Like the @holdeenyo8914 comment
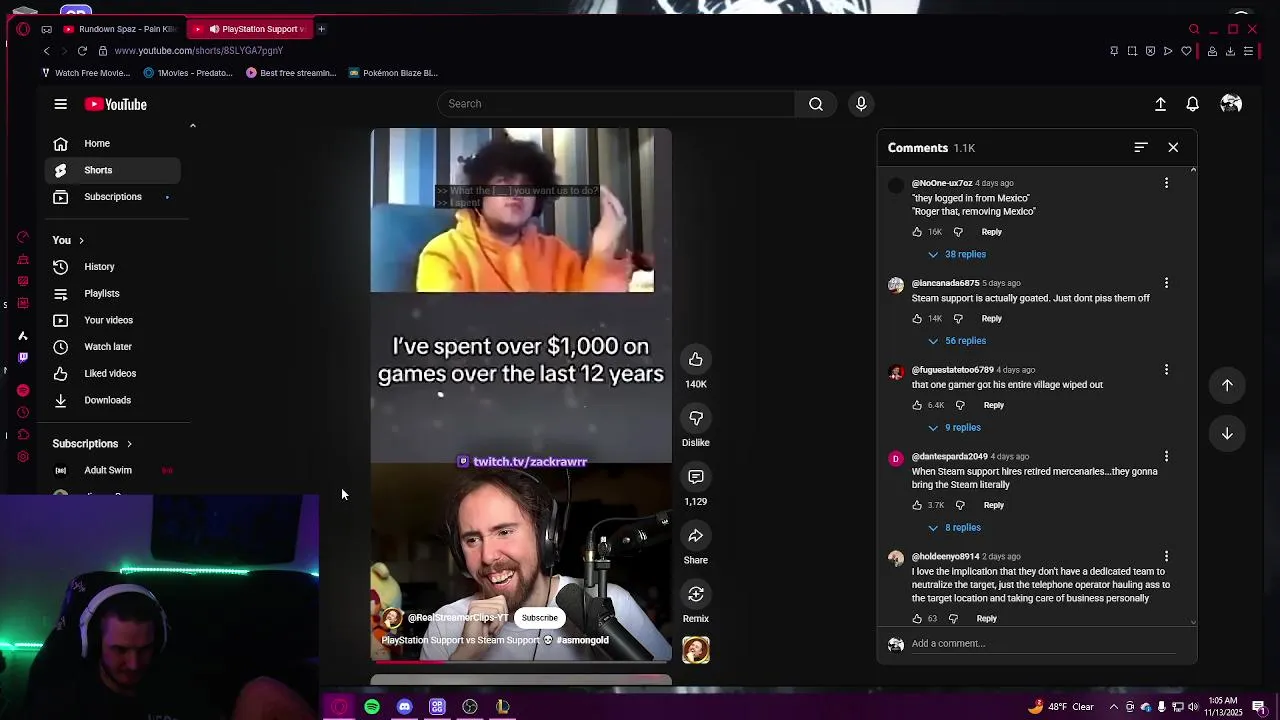 click(917, 619)
